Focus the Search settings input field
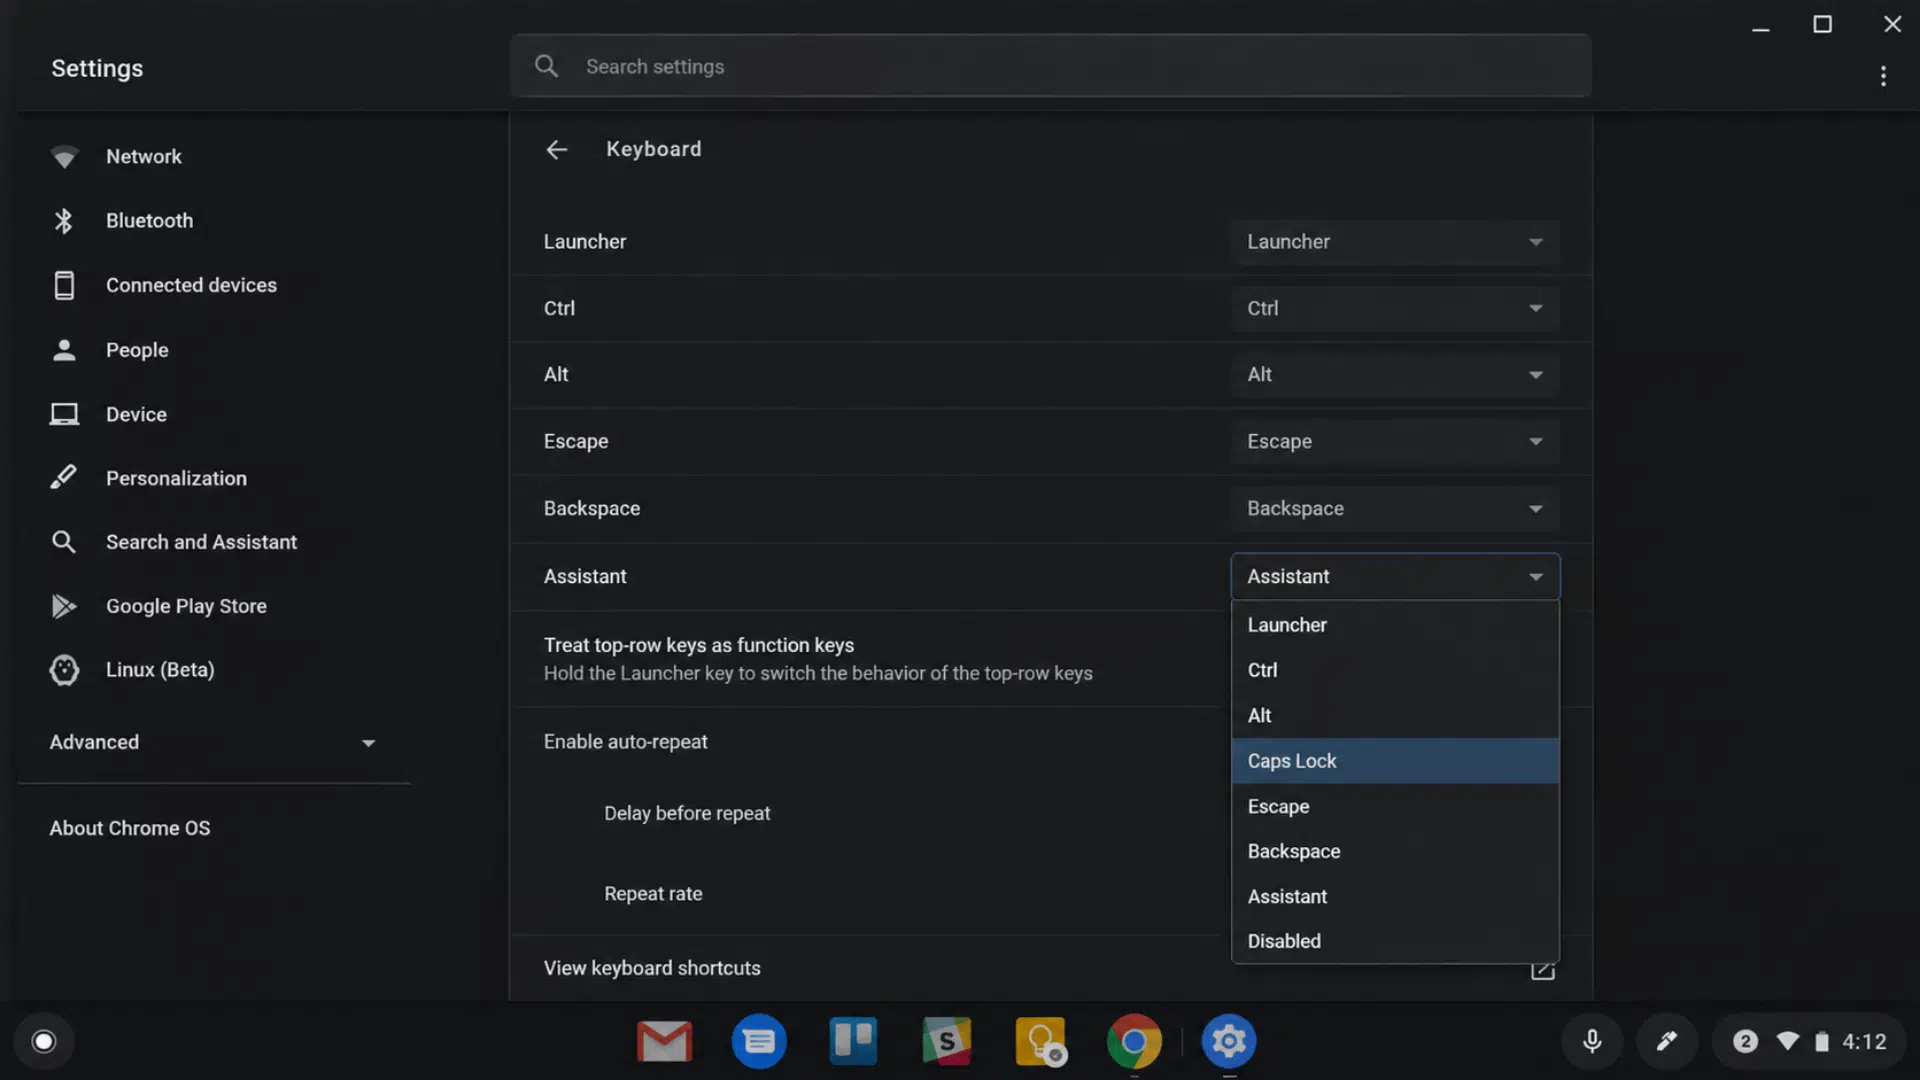The image size is (1920, 1080). pos(1050,66)
